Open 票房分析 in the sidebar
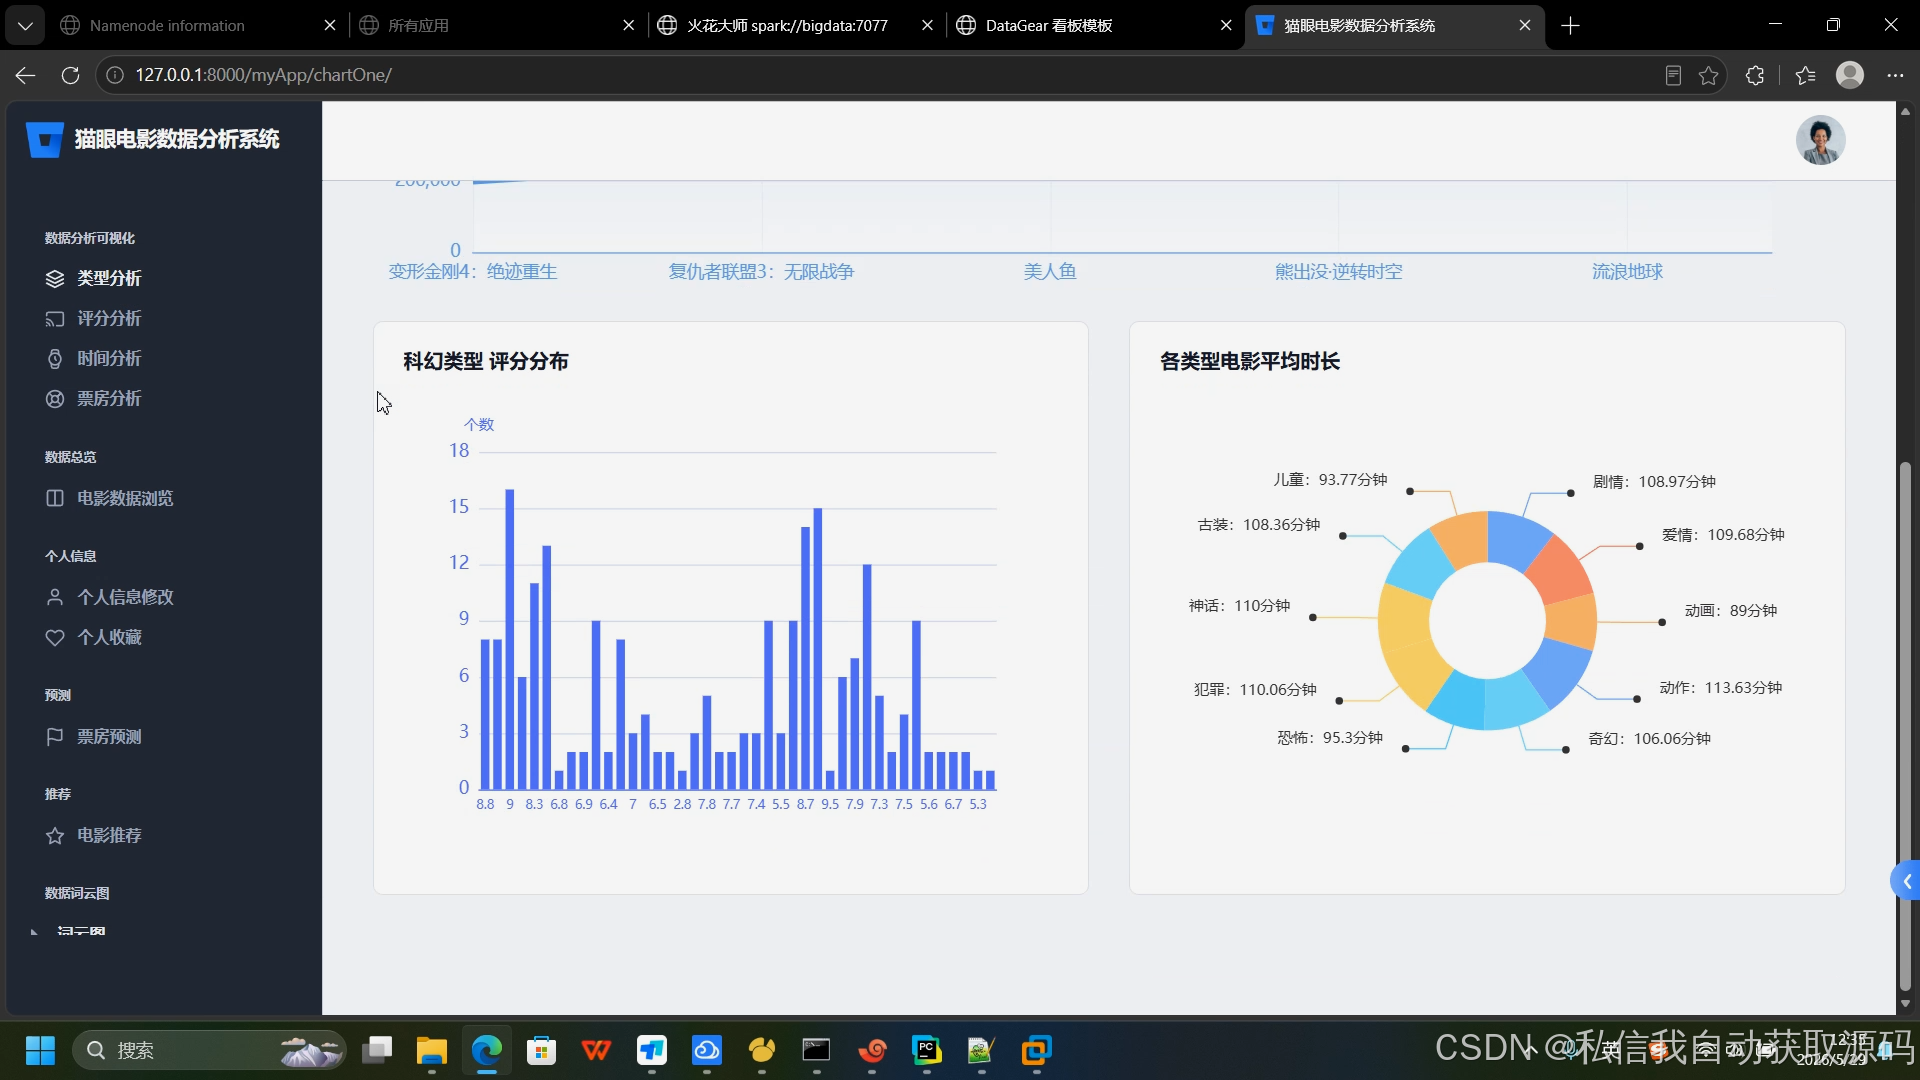1920x1080 pixels. [x=109, y=398]
